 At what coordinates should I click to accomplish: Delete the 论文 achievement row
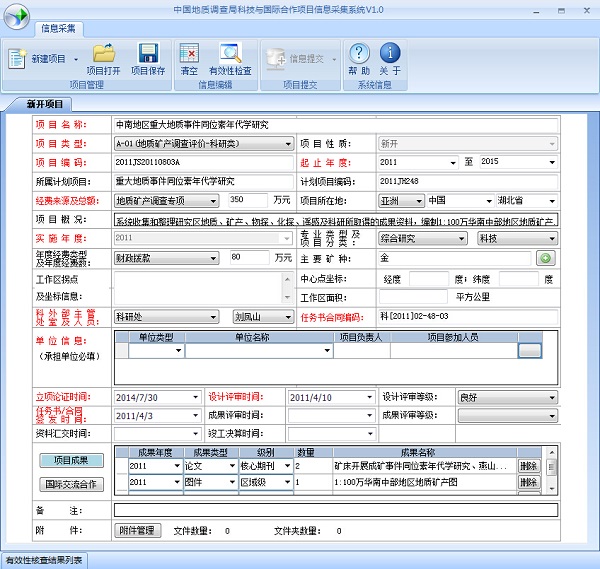[529, 466]
